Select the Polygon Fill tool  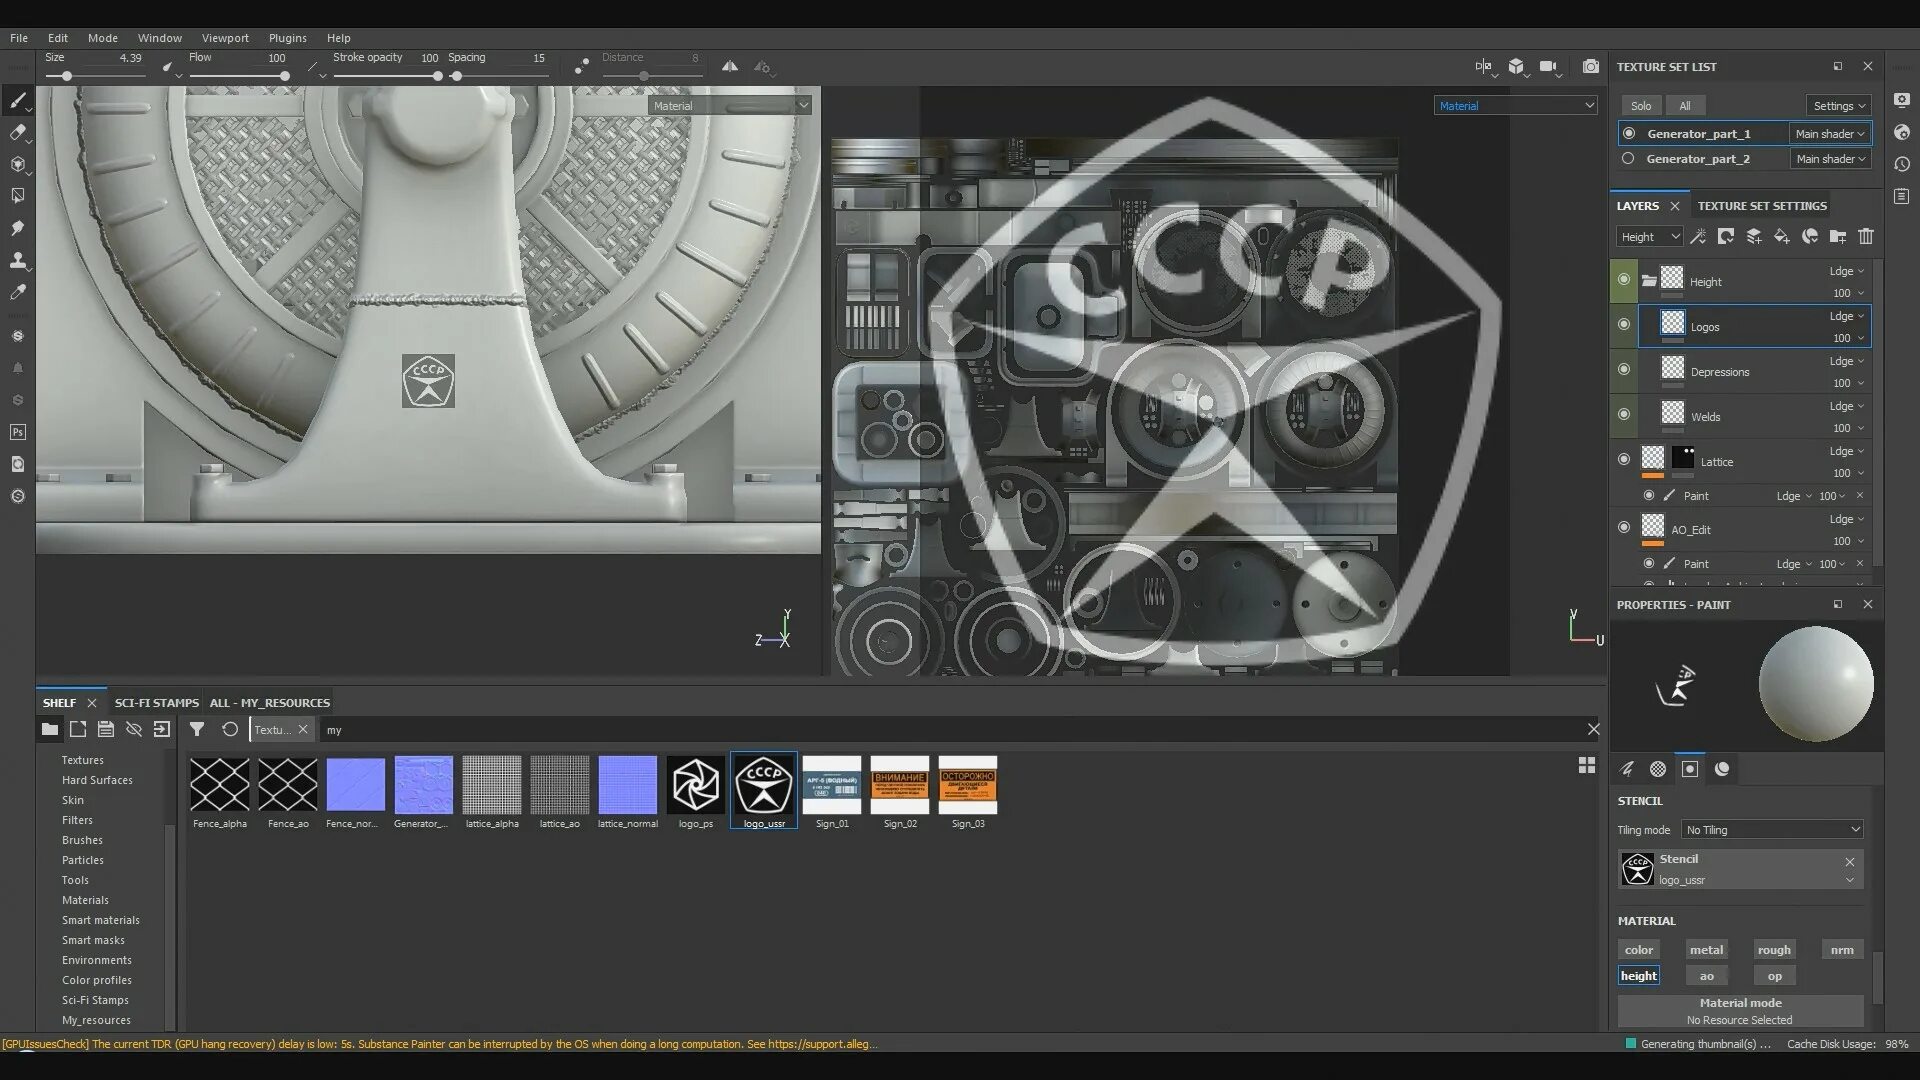pos(17,196)
